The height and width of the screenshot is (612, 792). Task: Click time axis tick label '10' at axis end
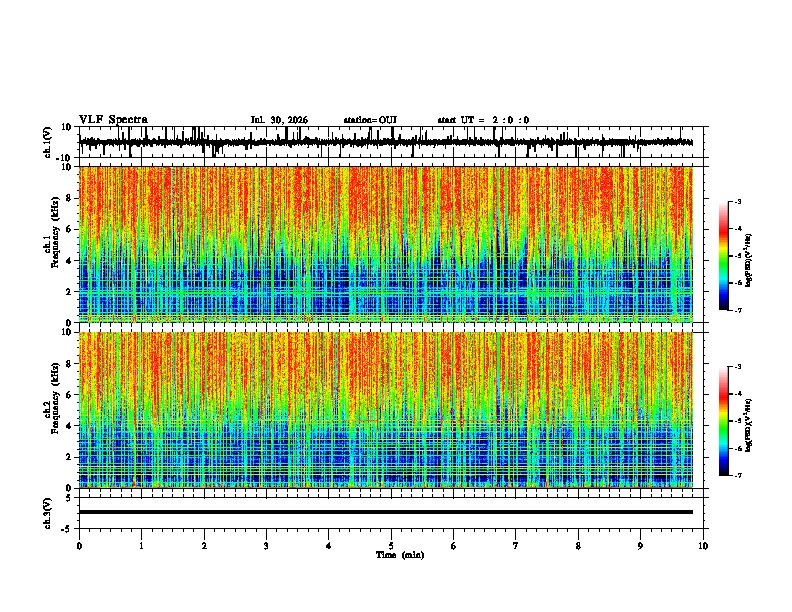tap(703, 546)
